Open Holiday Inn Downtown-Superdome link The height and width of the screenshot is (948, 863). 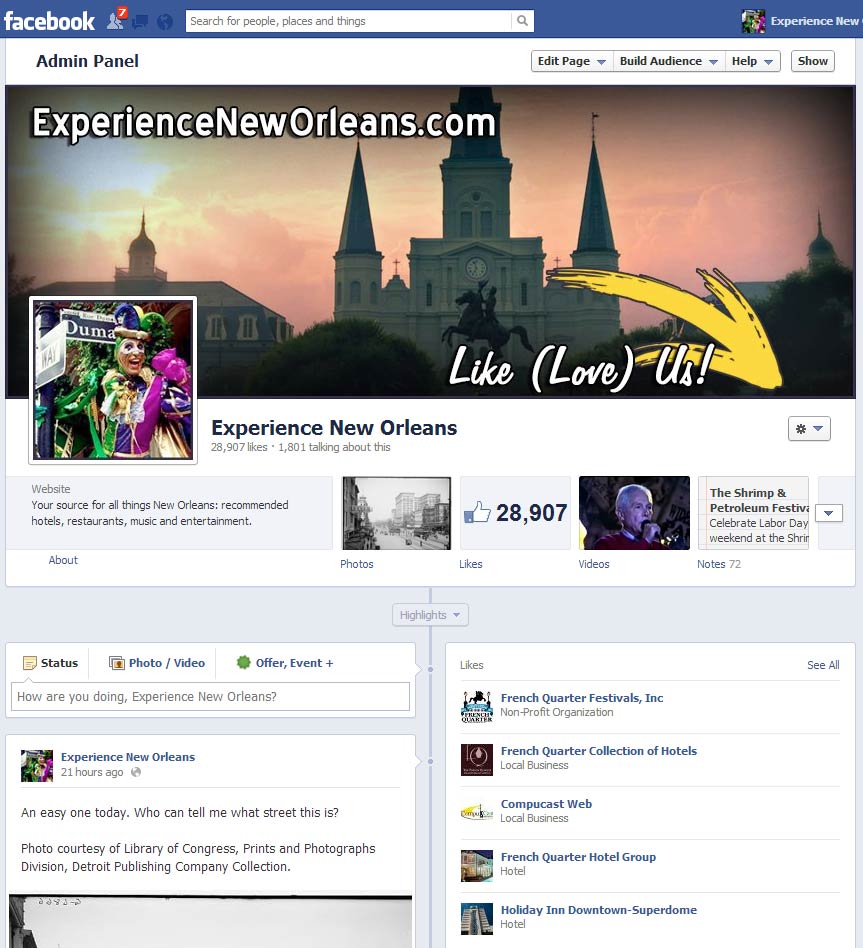pyautogui.click(x=599, y=910)
